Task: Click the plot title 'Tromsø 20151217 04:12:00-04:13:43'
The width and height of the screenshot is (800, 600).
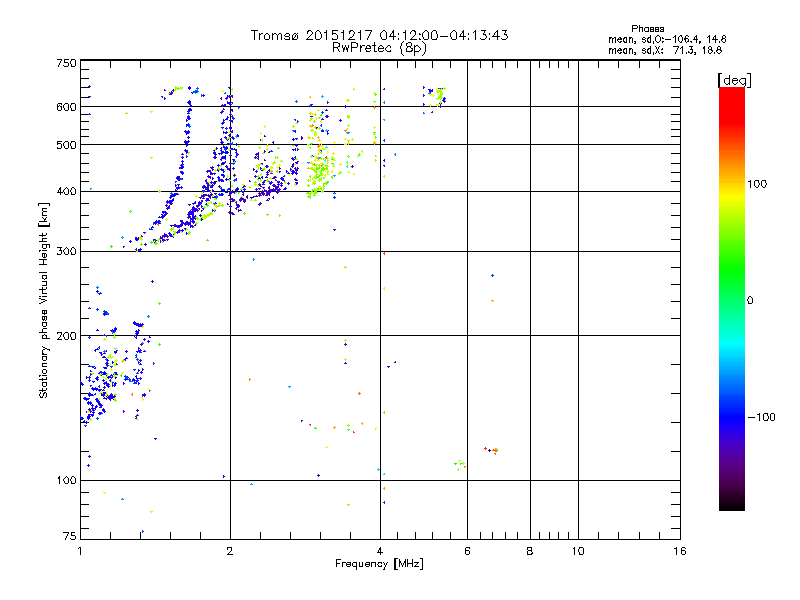Action: click(379, 35)
